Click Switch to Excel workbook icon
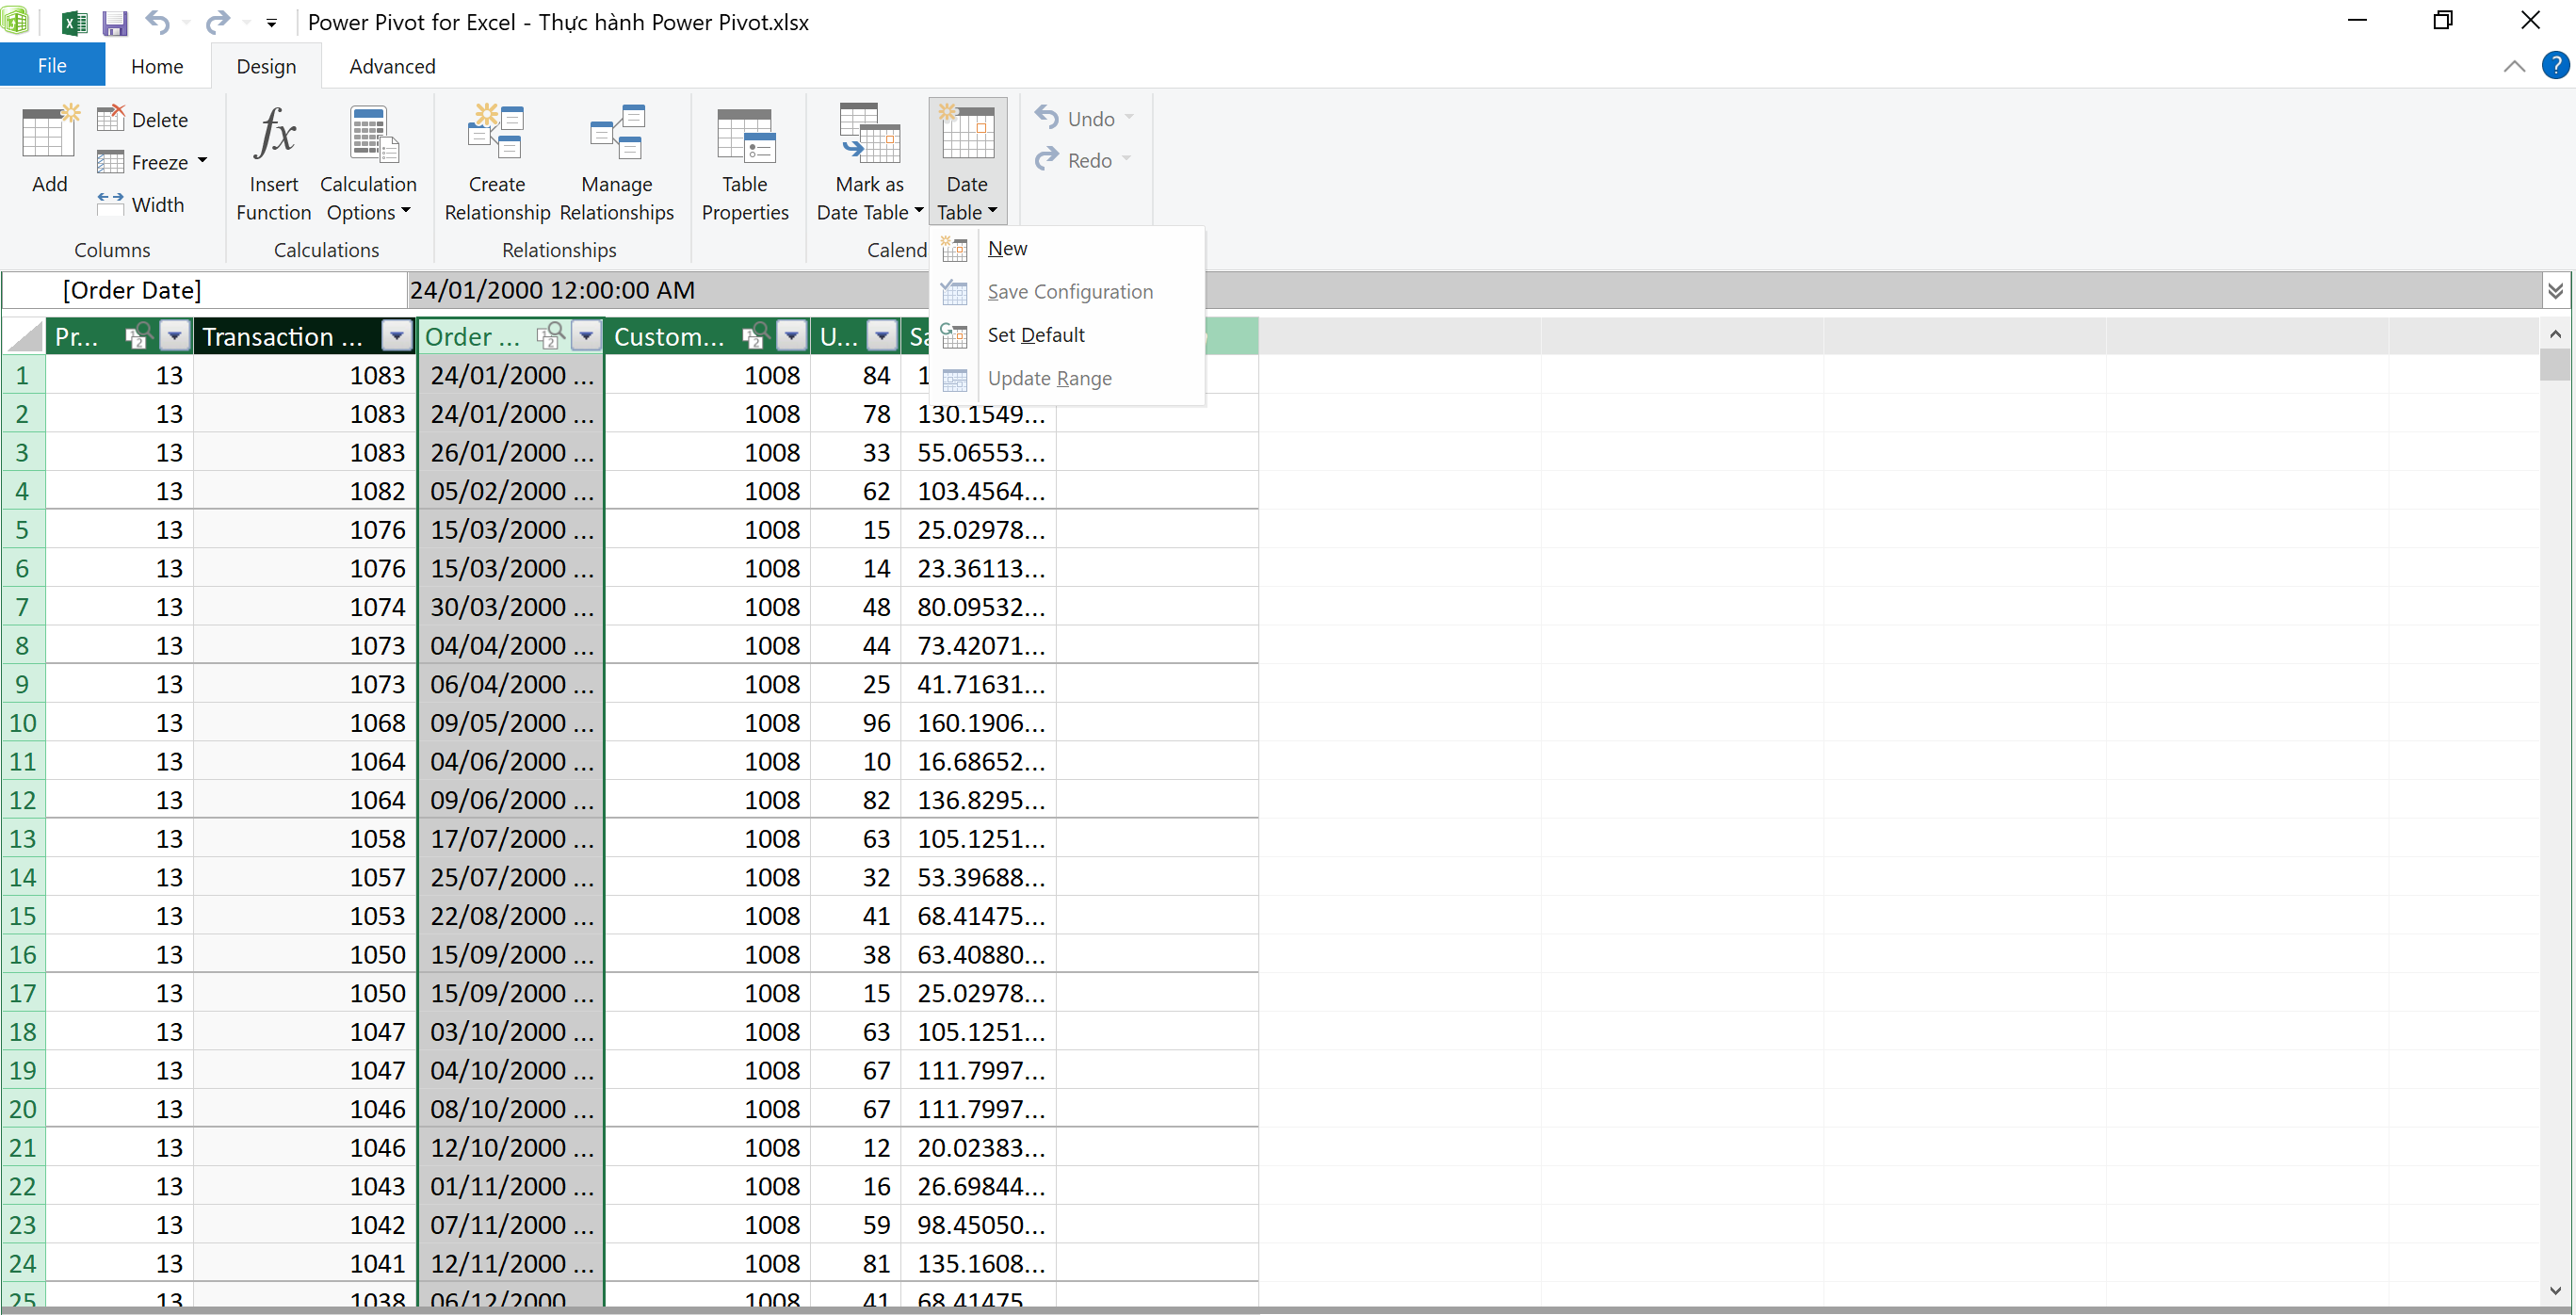This screenshot has width=2576, height=1315. (73, 22)
